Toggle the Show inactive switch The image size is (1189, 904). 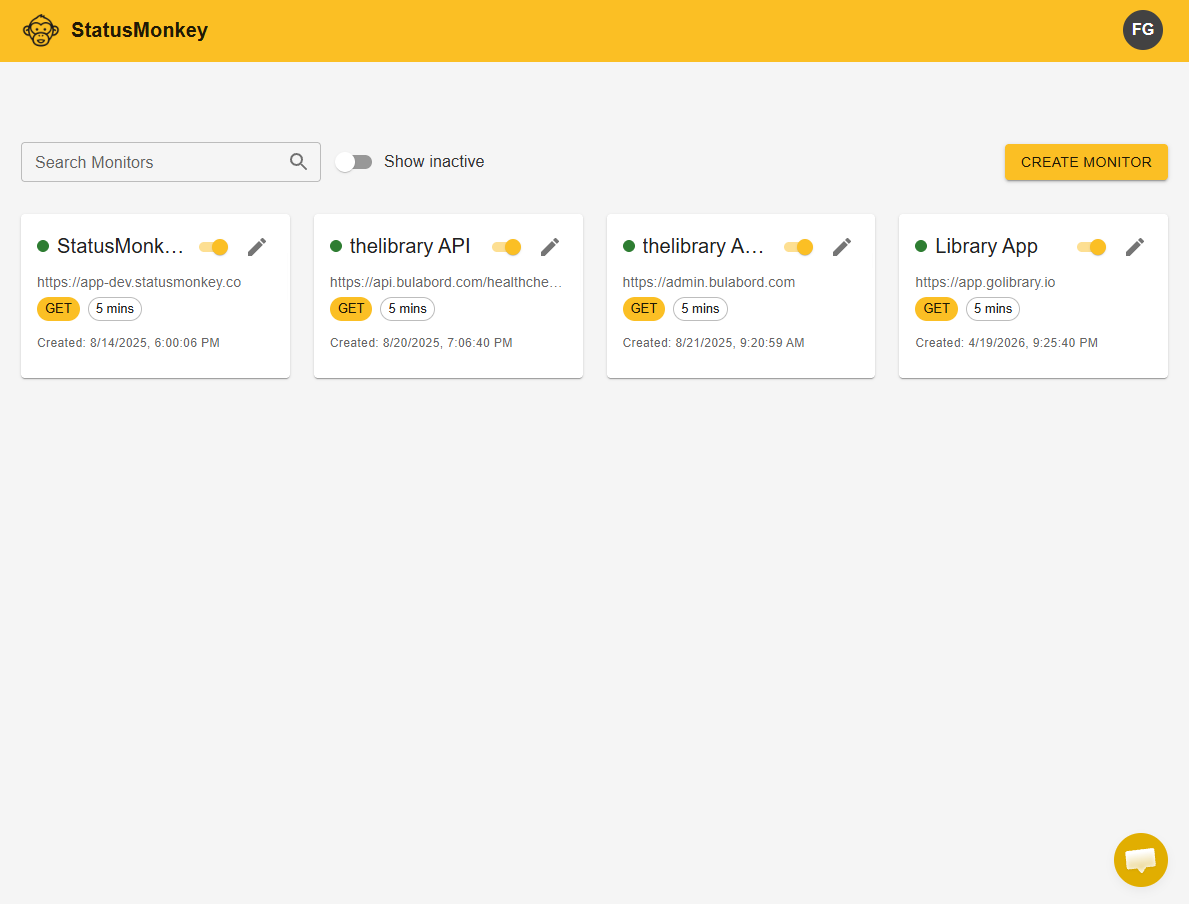click(x=353, y=162)
